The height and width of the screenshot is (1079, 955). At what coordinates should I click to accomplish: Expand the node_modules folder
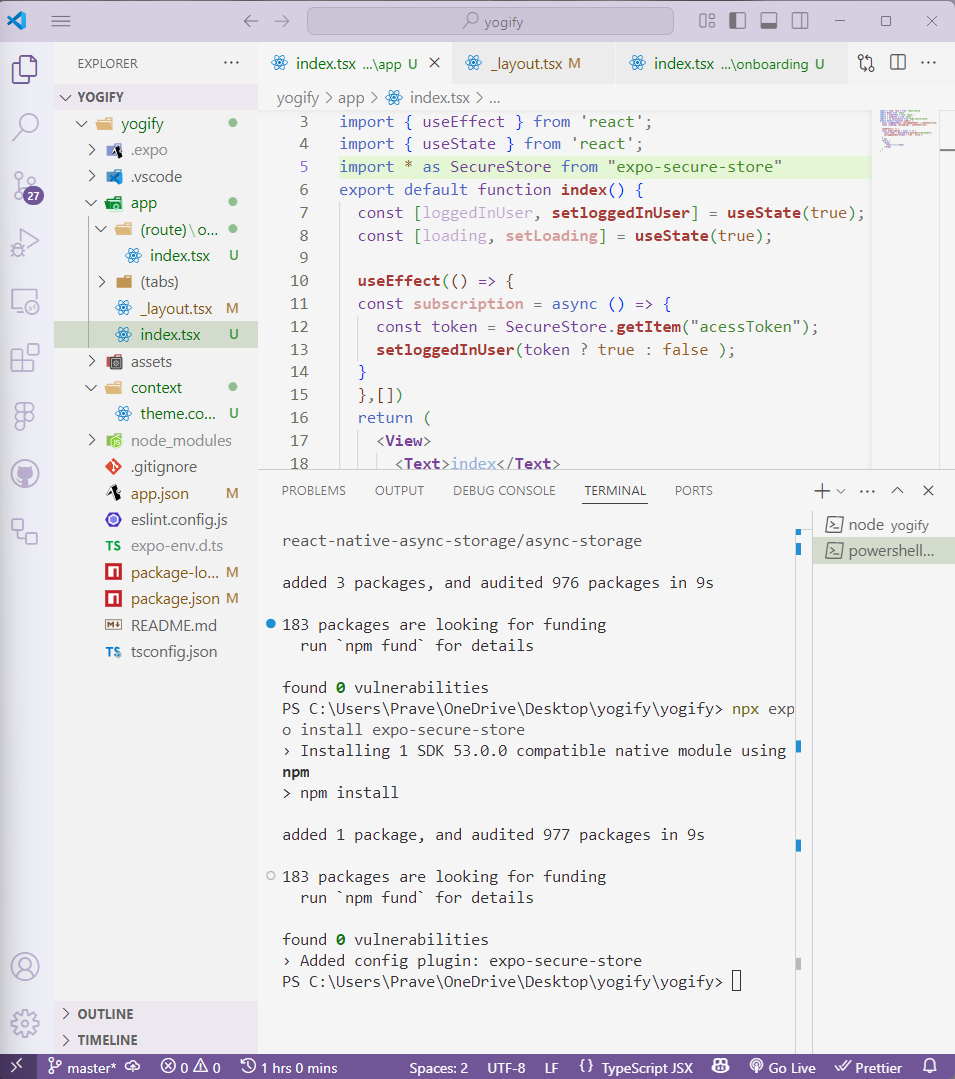point(155,440)
